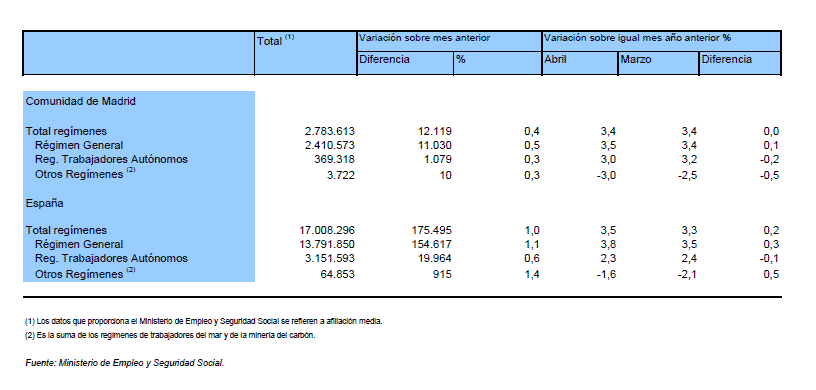Select España total value 17.008.296

(327, 230)
